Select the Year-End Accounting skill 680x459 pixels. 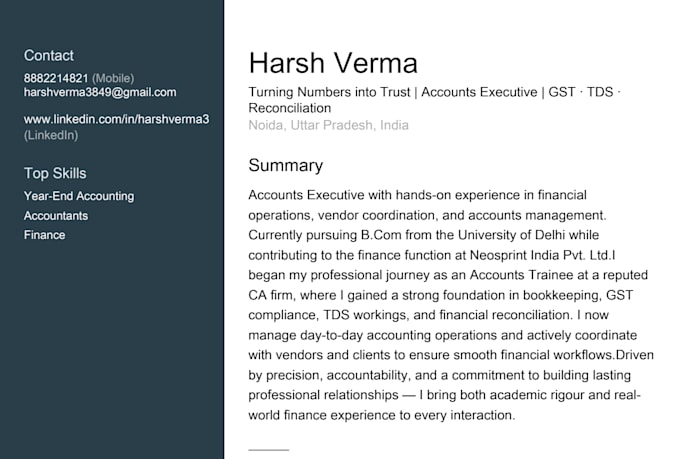[x=79, y=196]
